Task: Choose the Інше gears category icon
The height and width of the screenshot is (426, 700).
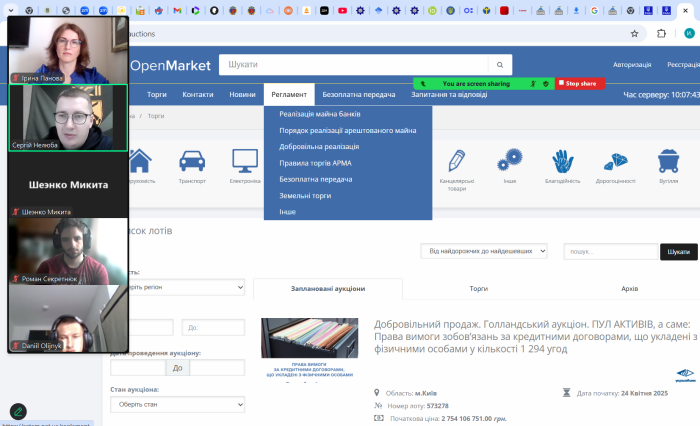Action: point(511,160)
